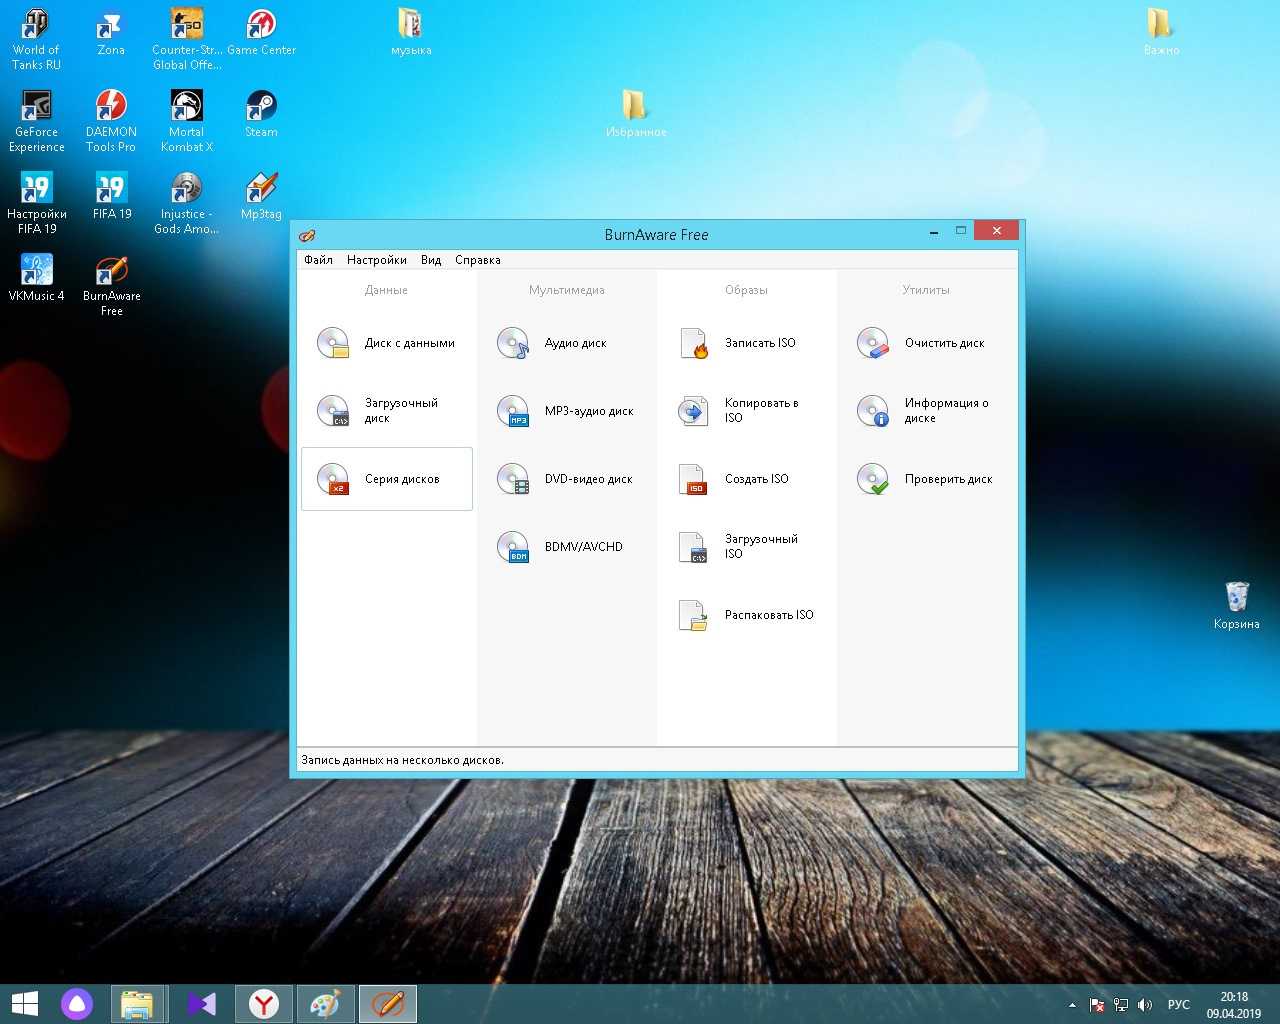Open the Вид menu
1280x1024 pixels.
pos(431,260)
